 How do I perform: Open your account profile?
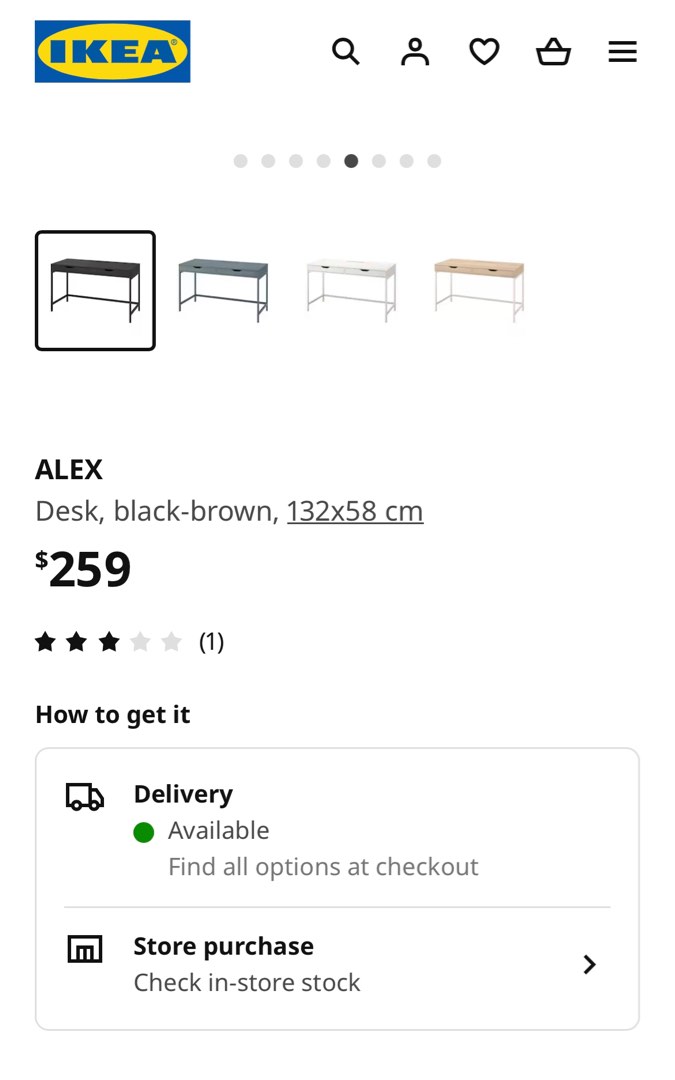click(415, 51)
